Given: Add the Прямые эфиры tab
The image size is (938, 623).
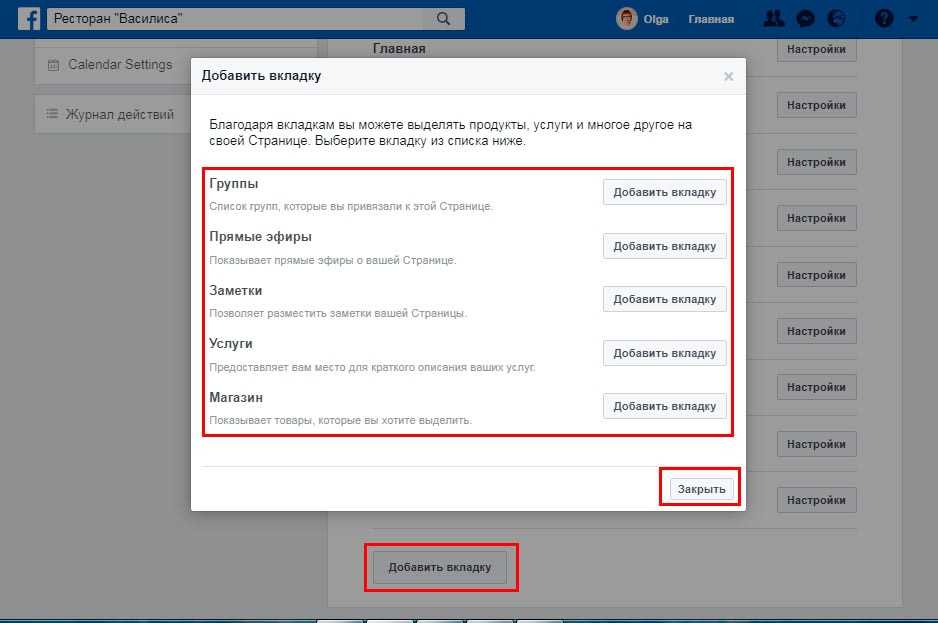Looking at the screenshot, I should pyautogui.click(x=664, y=246).
